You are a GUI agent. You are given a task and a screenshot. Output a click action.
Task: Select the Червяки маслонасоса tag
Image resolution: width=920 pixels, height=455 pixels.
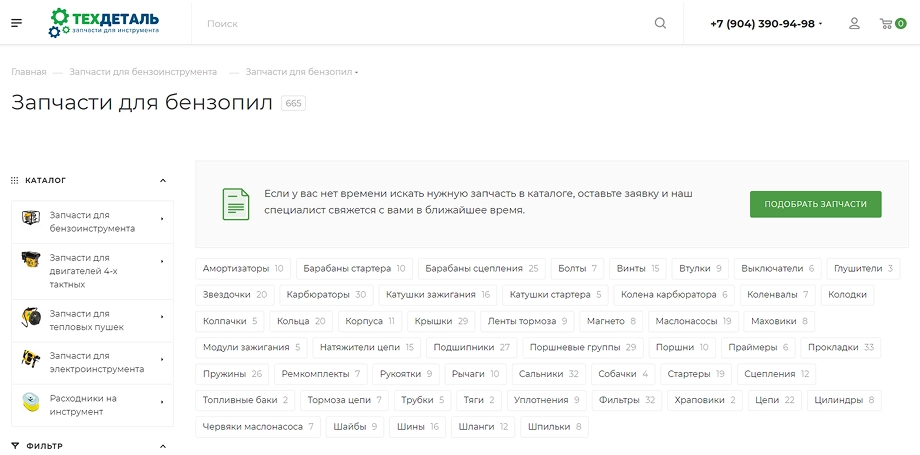point(258,426)
